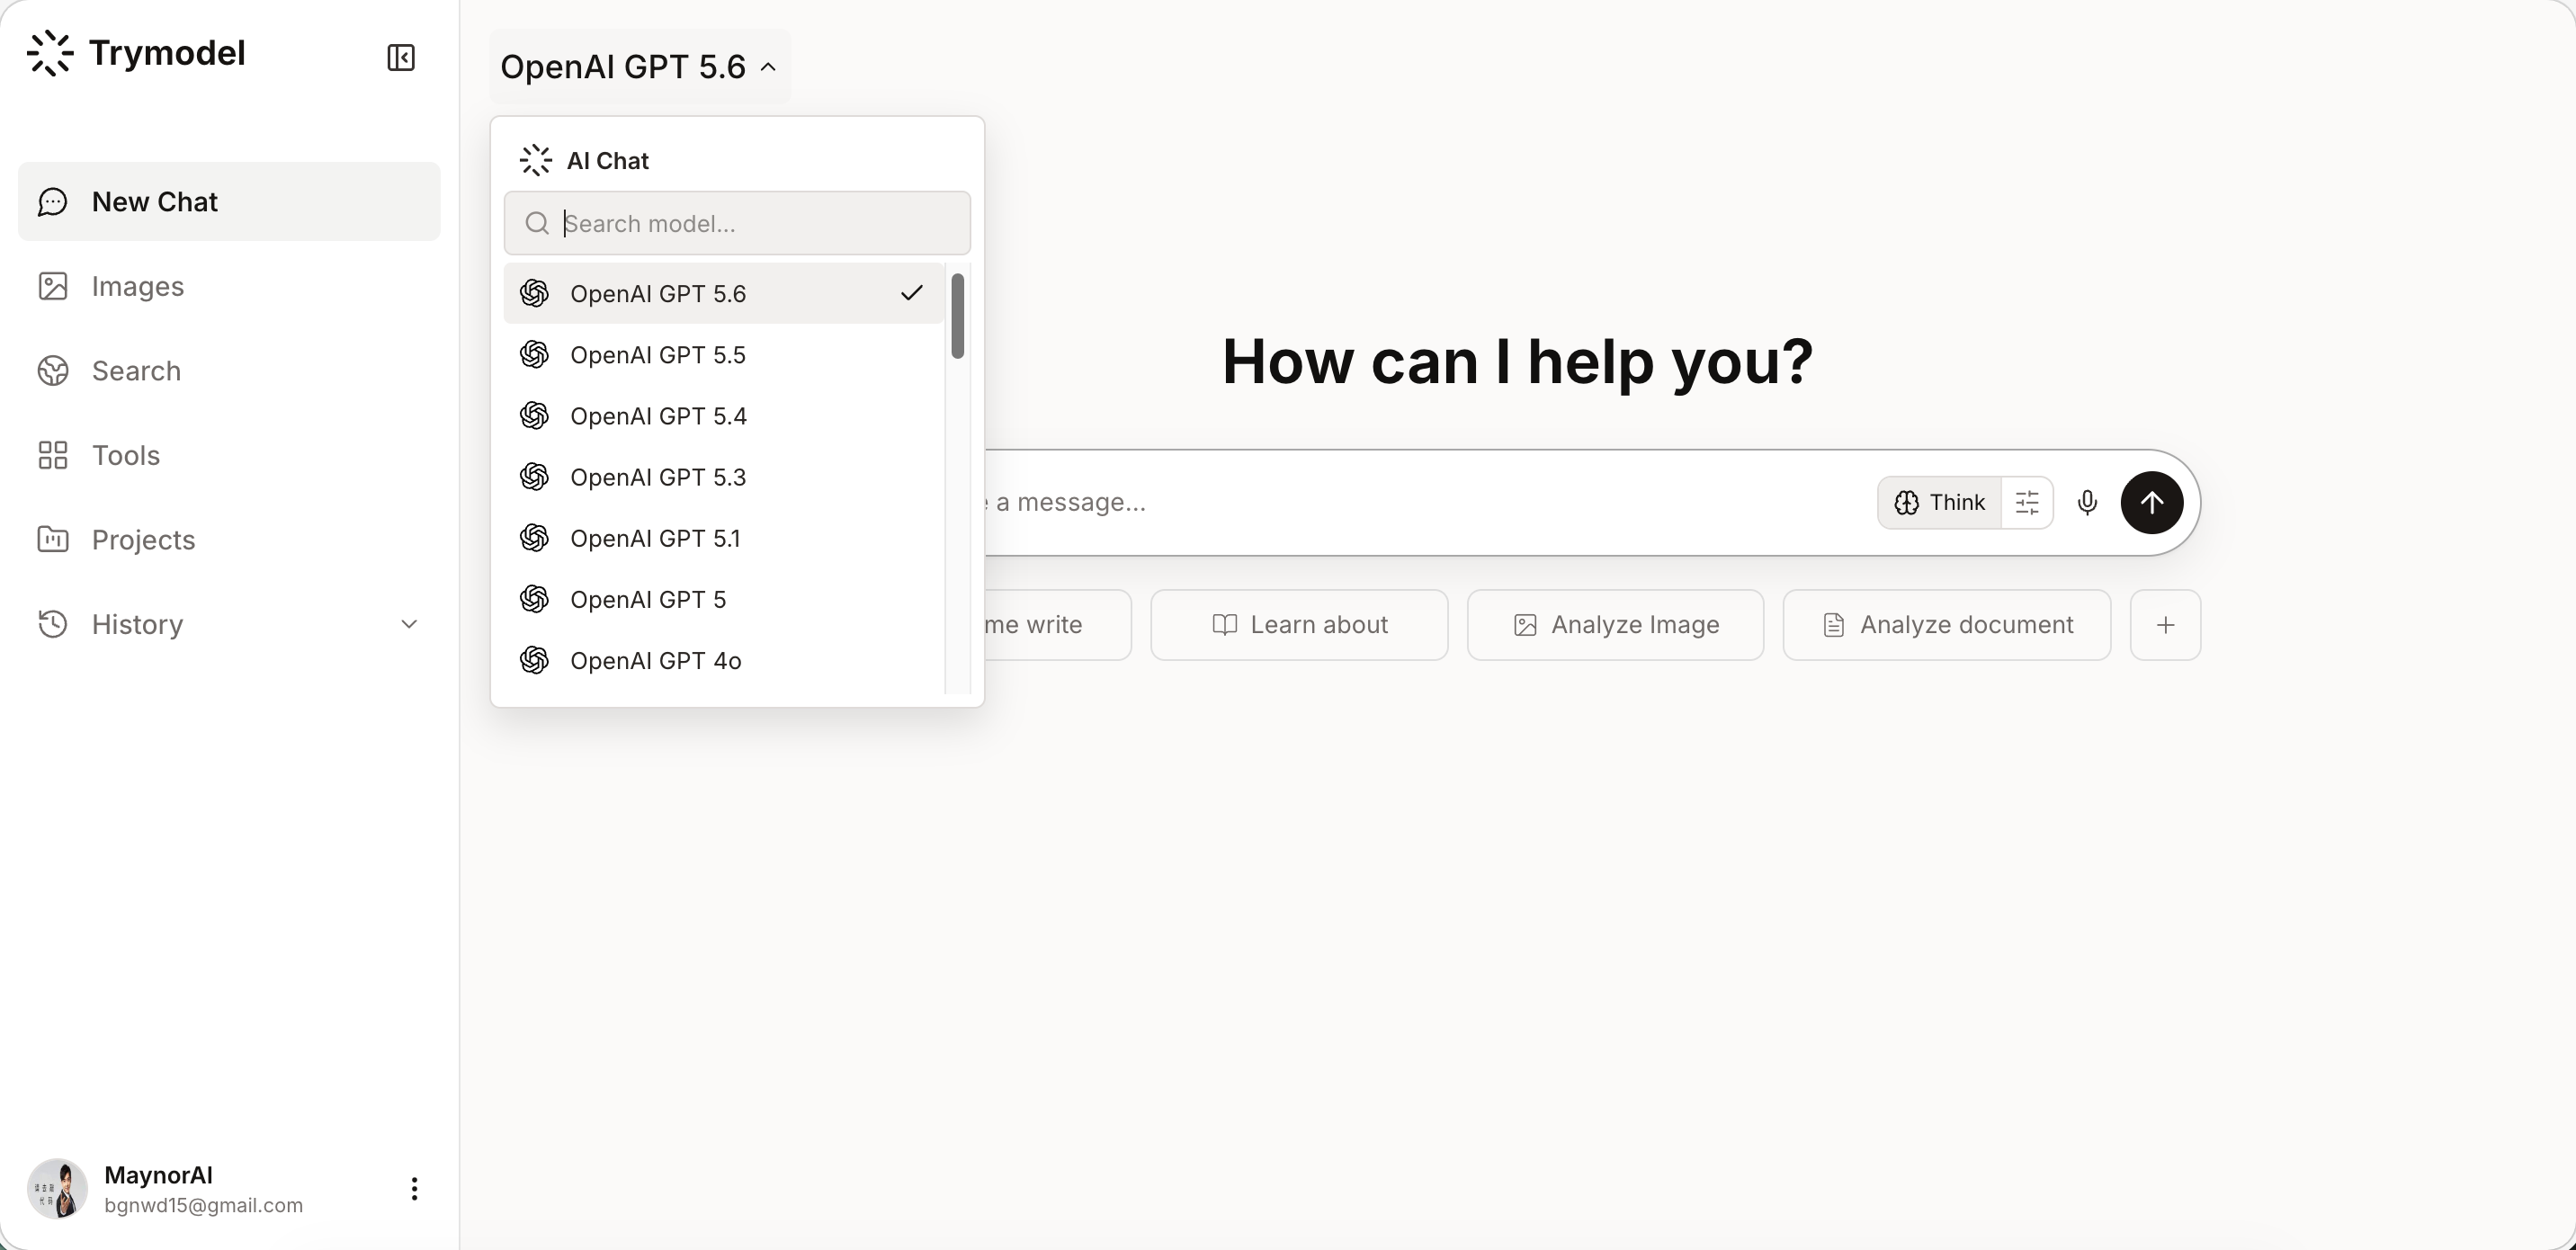Go to Search in sidebar
Screen dimensions: 2576x1250
click(229, 371)
